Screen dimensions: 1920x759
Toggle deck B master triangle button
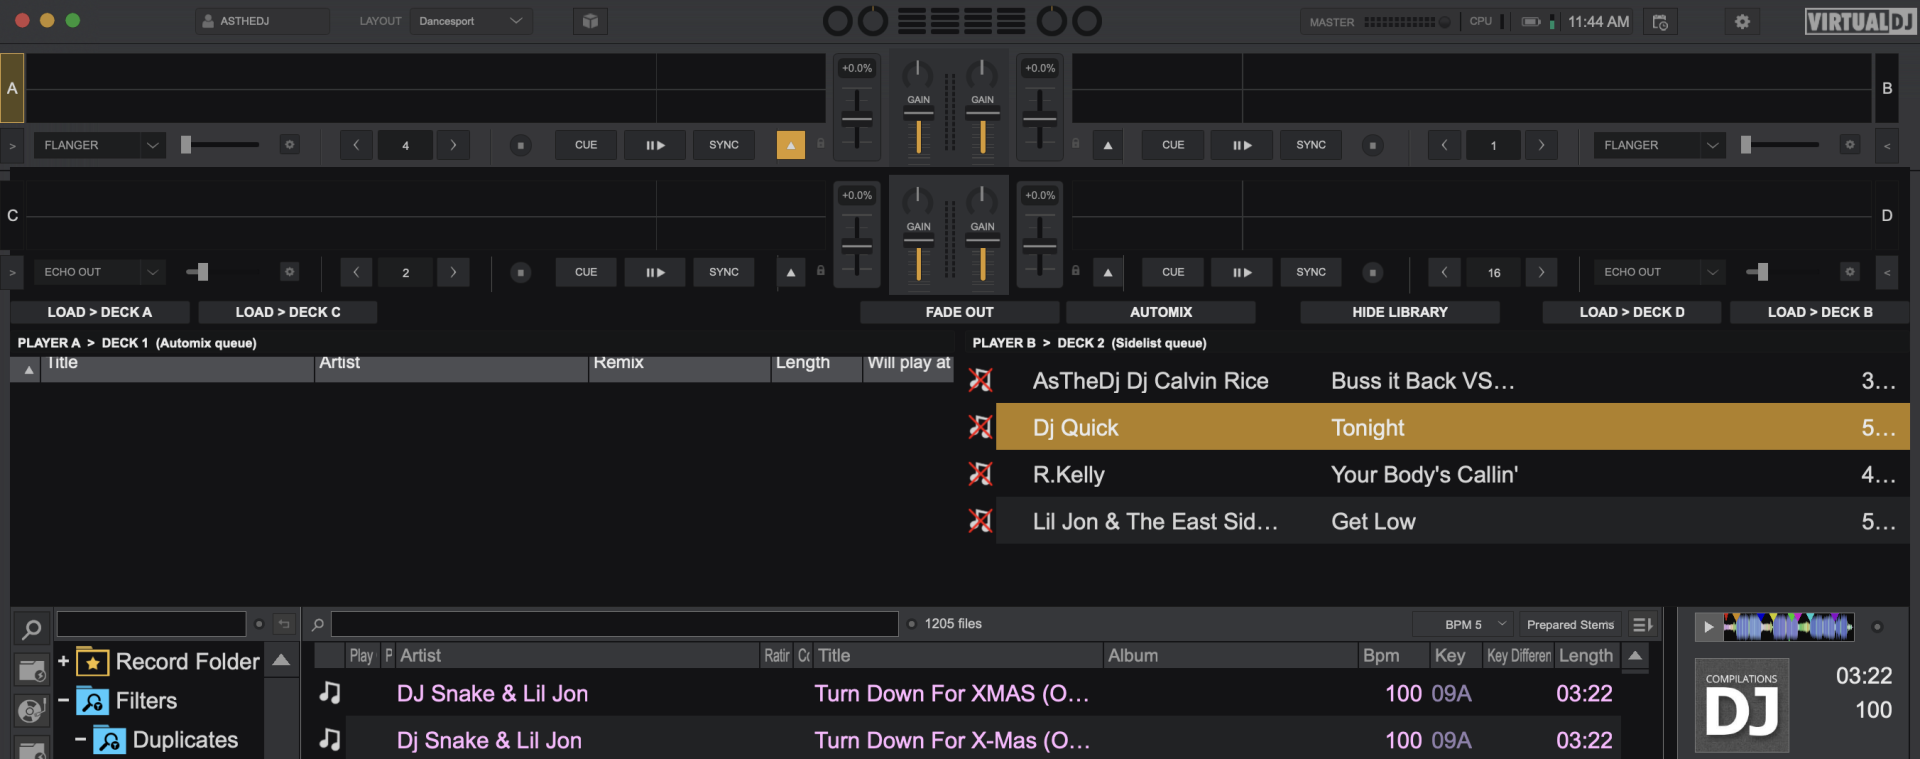coord(1107,145)
